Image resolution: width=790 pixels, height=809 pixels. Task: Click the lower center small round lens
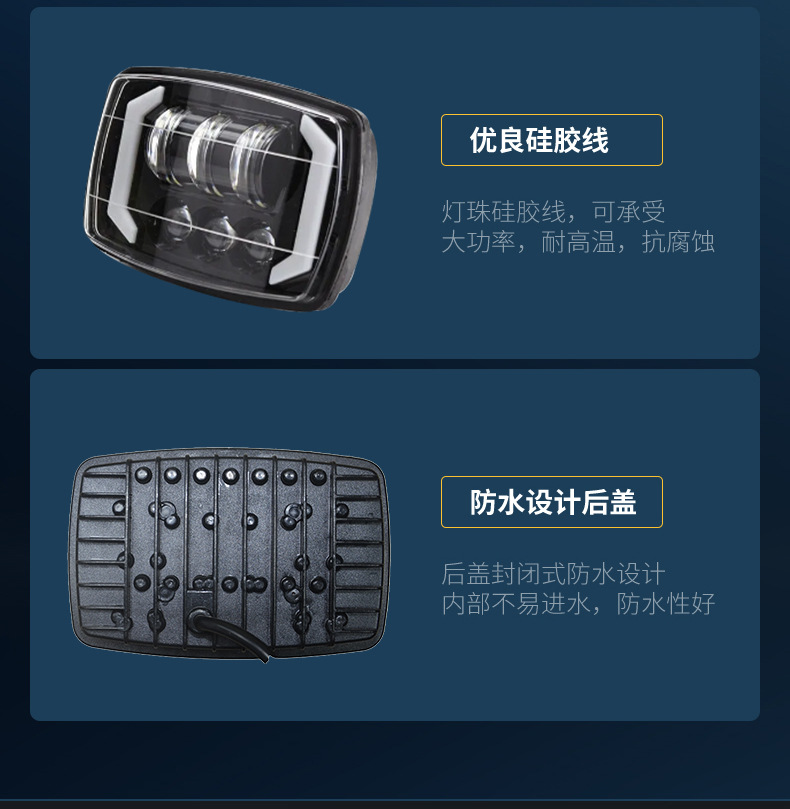pos(218,233)
